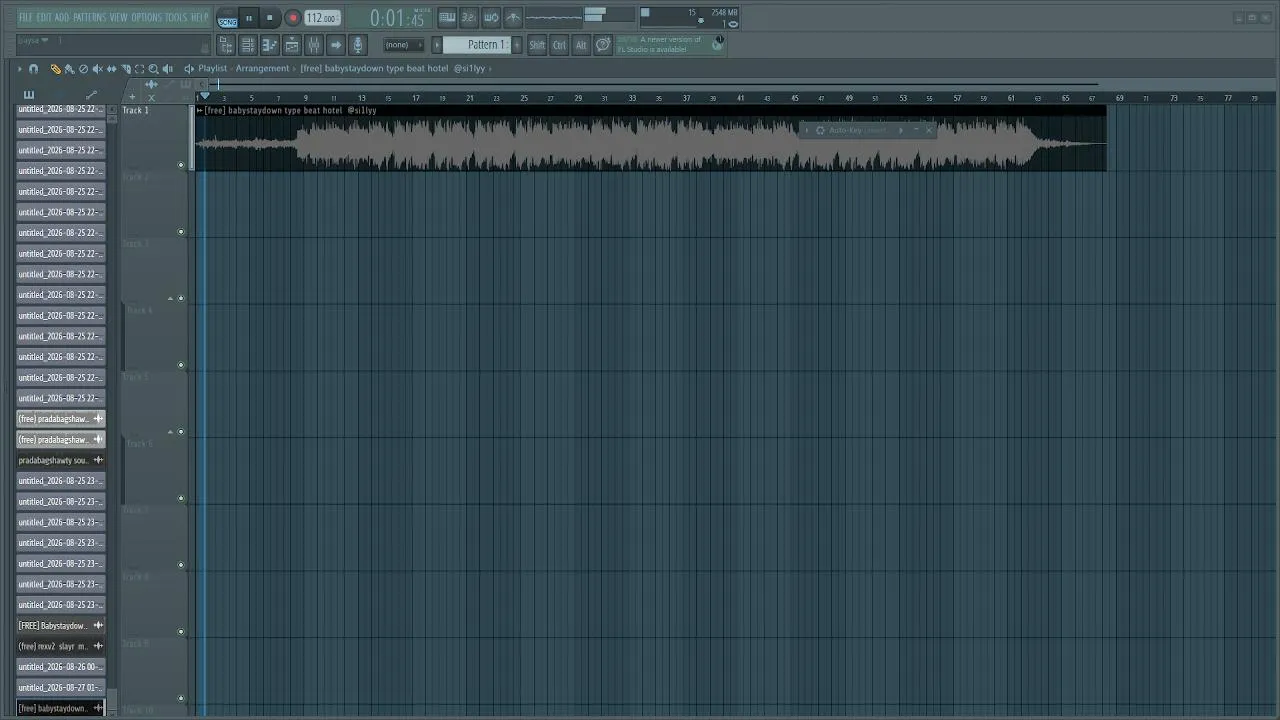Screen dimensions: 1280x720
Task: Select the Delete tool
Action: point(83,69)
